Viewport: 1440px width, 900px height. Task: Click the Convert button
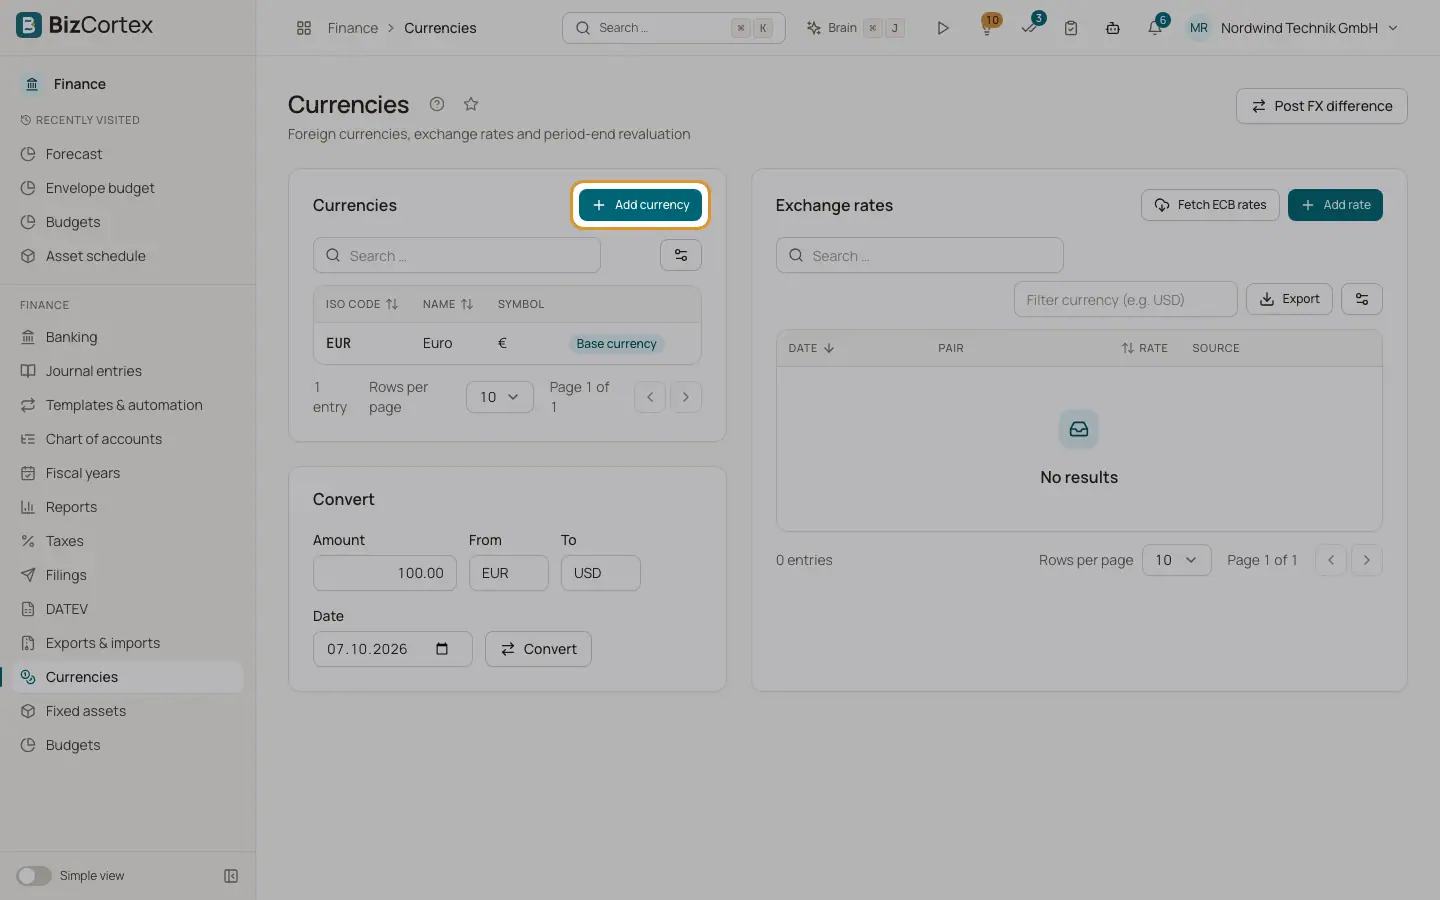pos(538,649)
